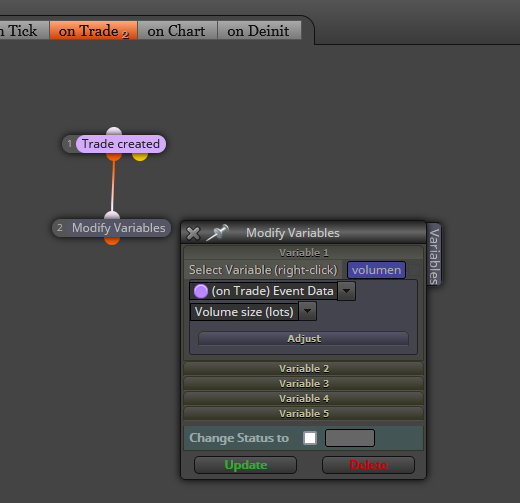Click the number 2 badge on Modify Variables
This screenshot has height=503, width=520.
60,228
